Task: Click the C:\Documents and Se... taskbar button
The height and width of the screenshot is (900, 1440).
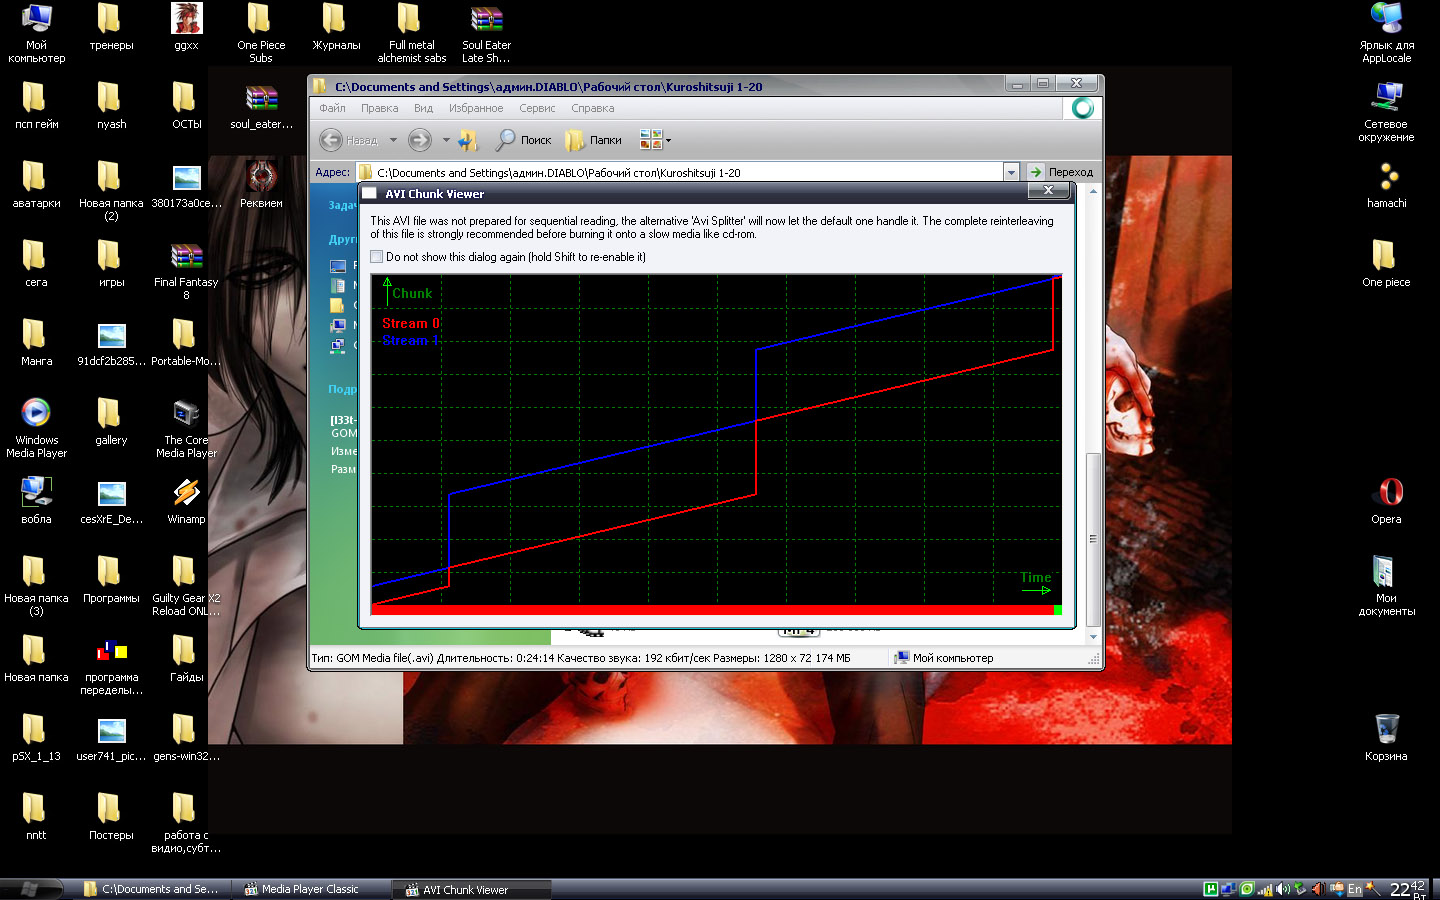Action: [153, 889]
